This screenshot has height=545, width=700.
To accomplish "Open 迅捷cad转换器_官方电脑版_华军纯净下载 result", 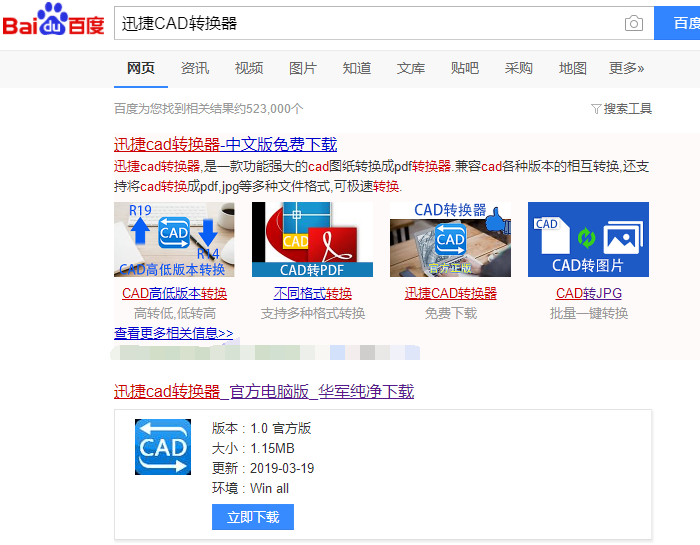I will pyautogui.click(x=264, y=391).
